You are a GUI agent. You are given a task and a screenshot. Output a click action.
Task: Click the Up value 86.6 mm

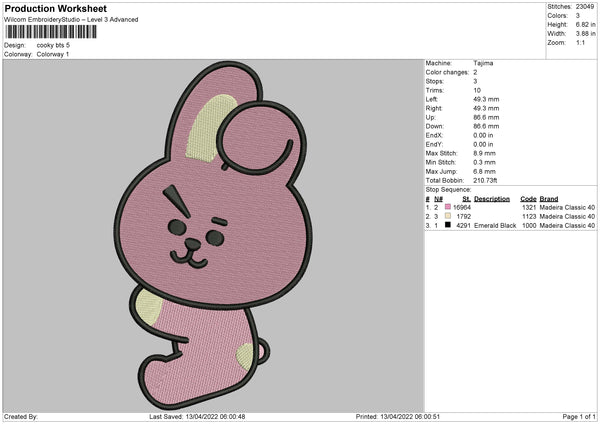486,117
